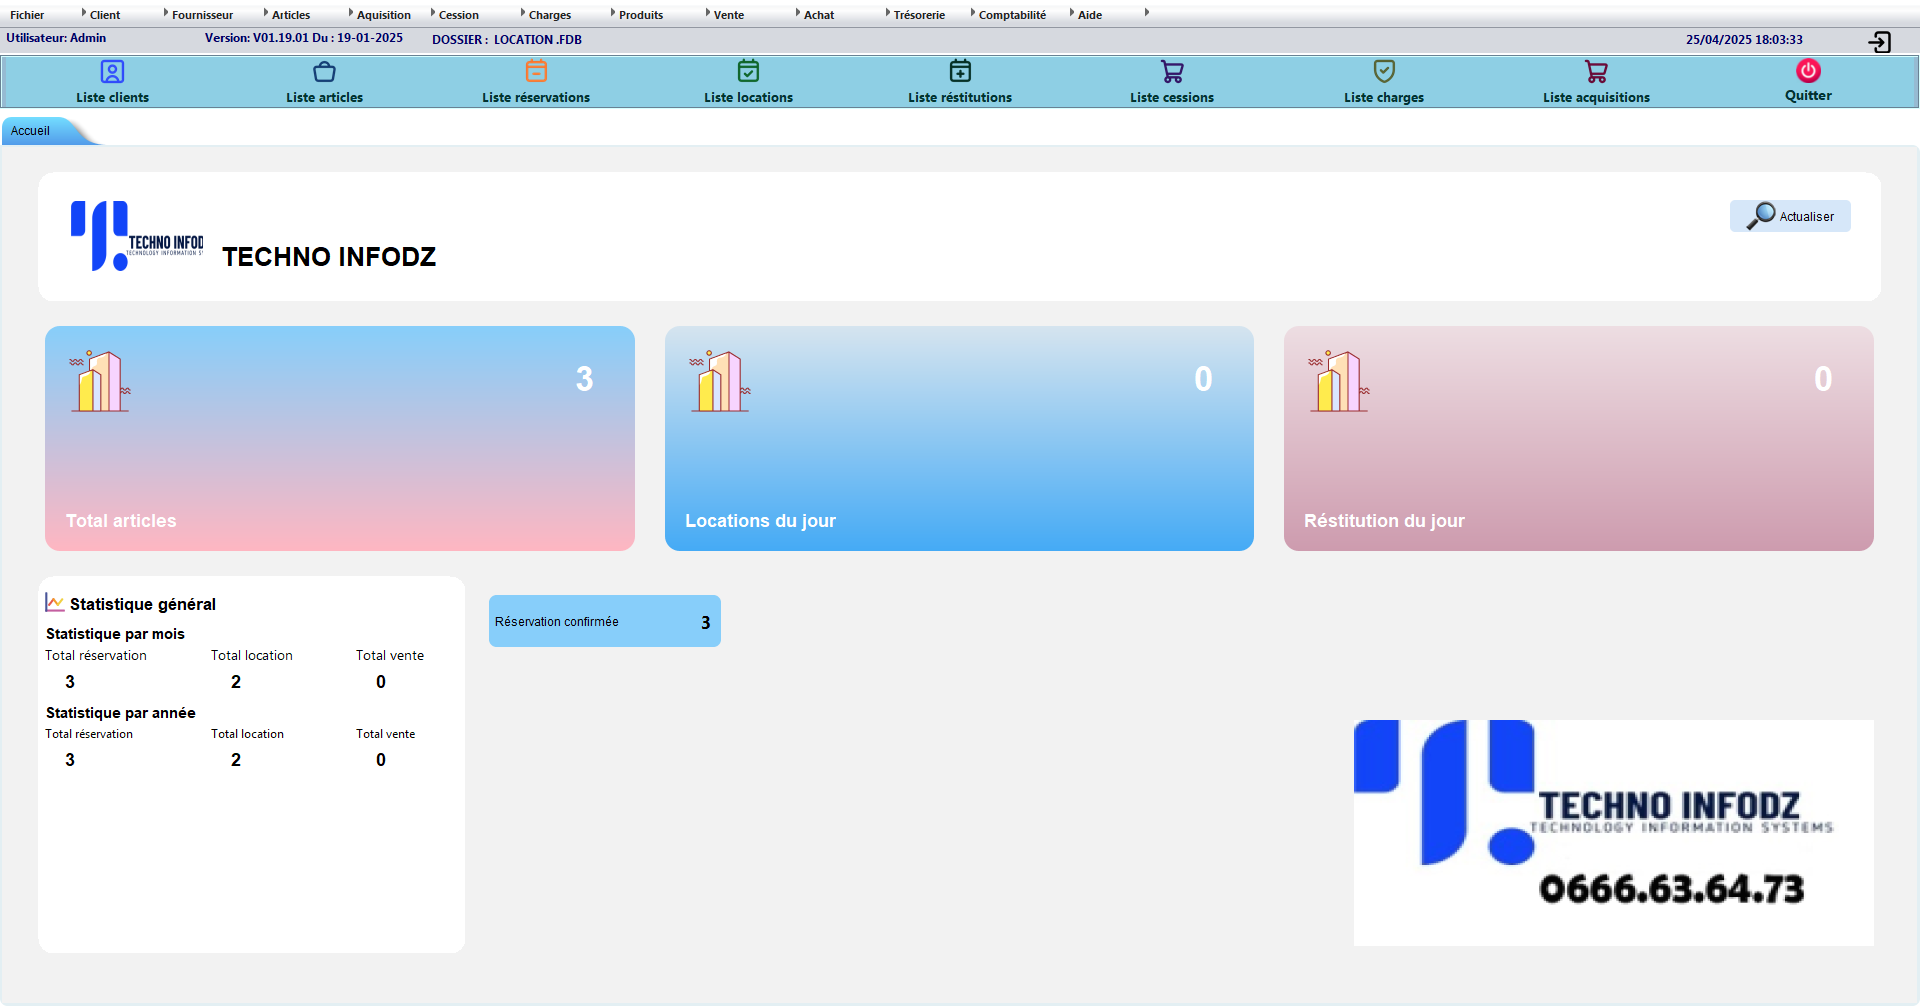Click the Utilisateur: Admin status text
Viewport: 1920px width, 1006px height.
[x=56, y=38]
